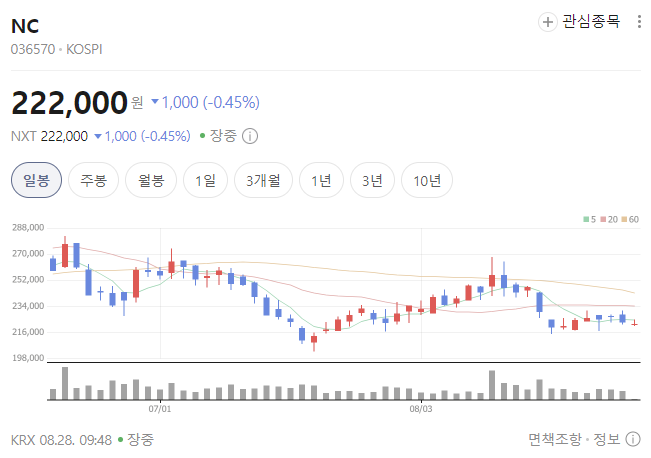Click the plus icon beside 관심종목
Image resolution: width=651 pixels, height=458 pixels.
coord(548,22)
